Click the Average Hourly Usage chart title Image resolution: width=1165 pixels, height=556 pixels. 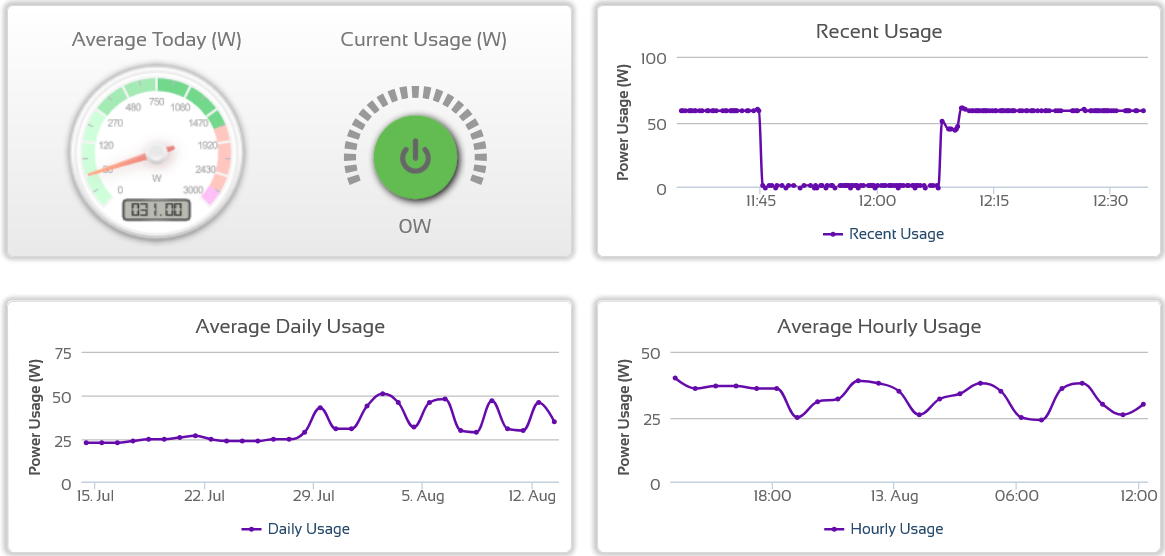[879, 326]
